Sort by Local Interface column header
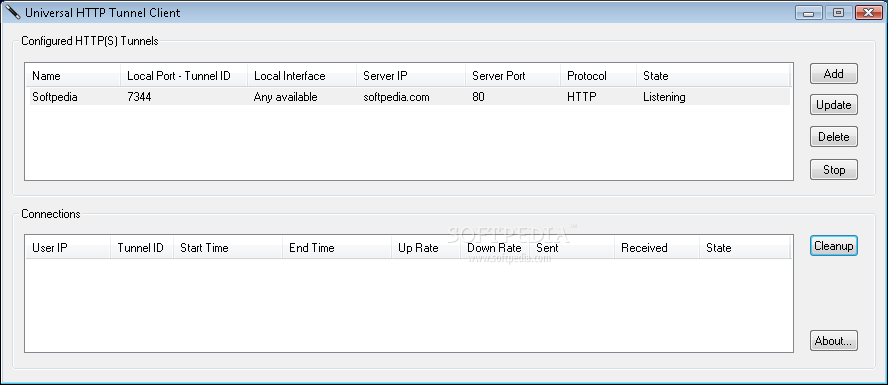This screenshot has width=888, height=385. [301, 76]
